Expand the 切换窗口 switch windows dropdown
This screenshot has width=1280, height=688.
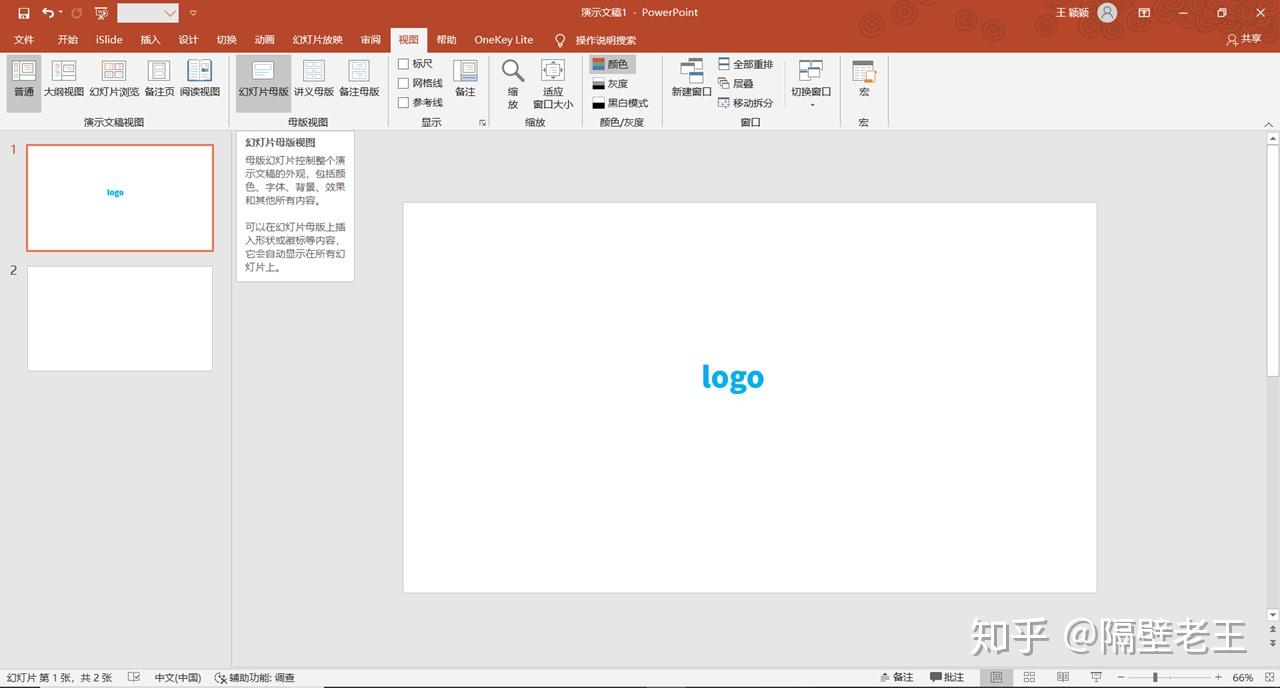(811, 84)
